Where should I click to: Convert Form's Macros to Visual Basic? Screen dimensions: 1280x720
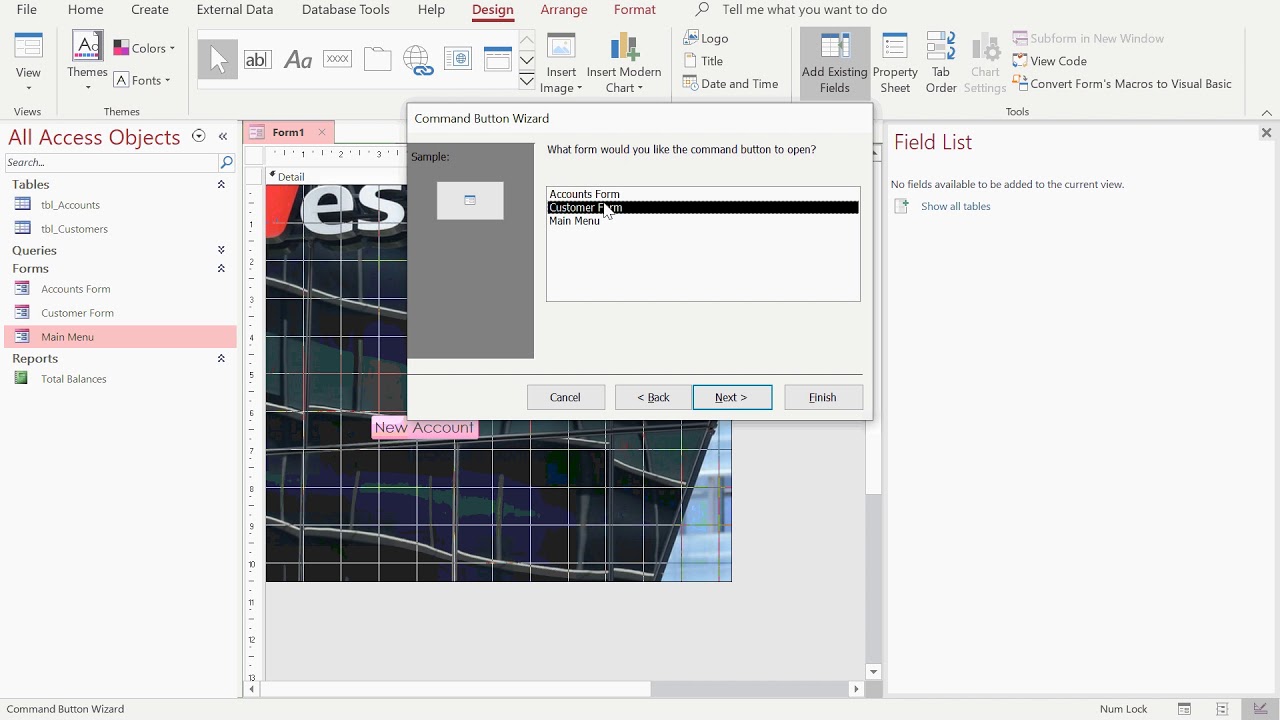1122,84
